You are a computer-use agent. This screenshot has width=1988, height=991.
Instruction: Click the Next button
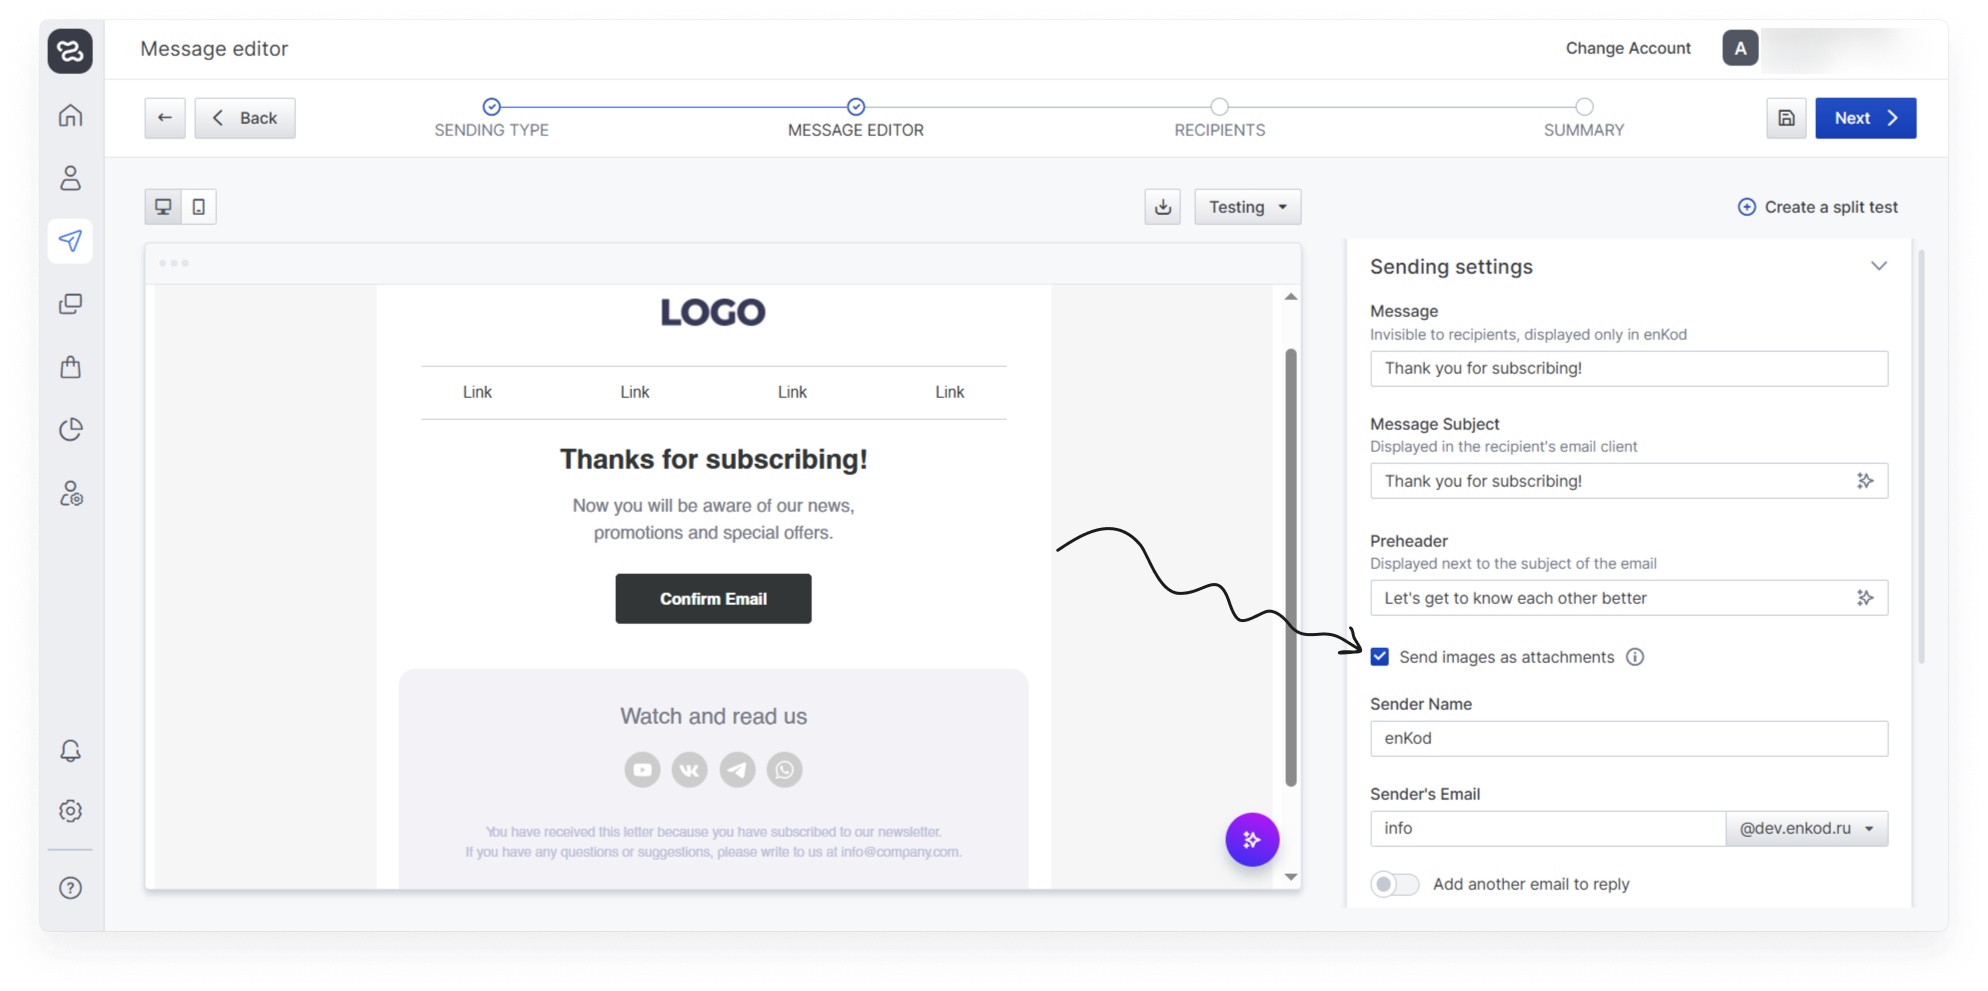1865,118
